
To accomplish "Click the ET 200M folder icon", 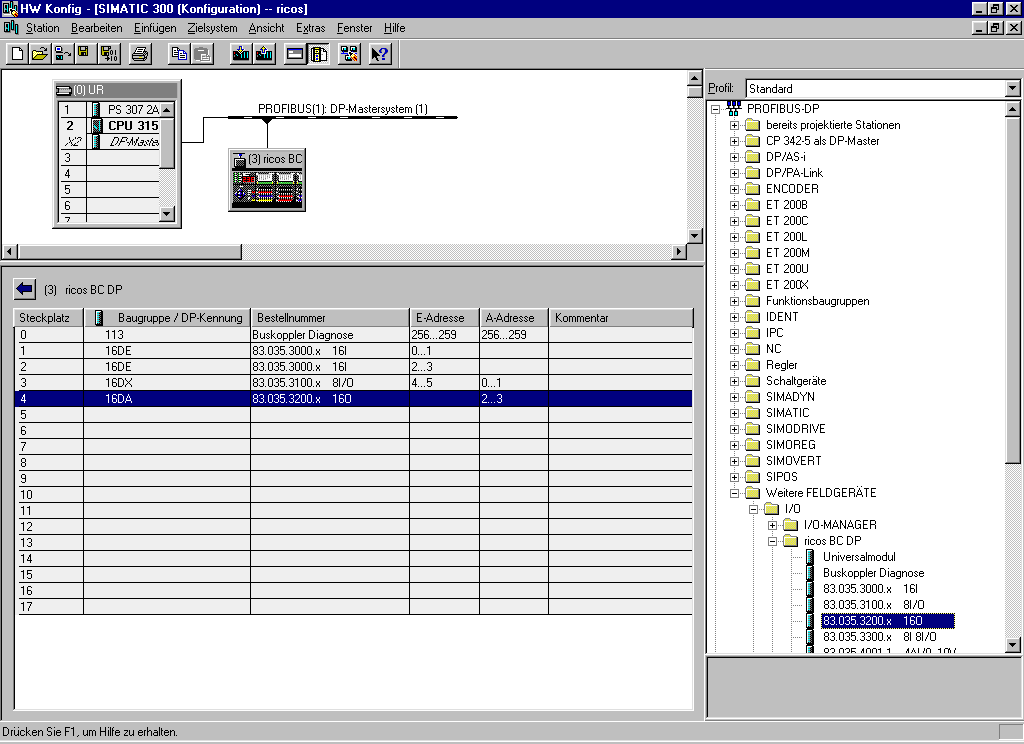I will pos(752,253).
